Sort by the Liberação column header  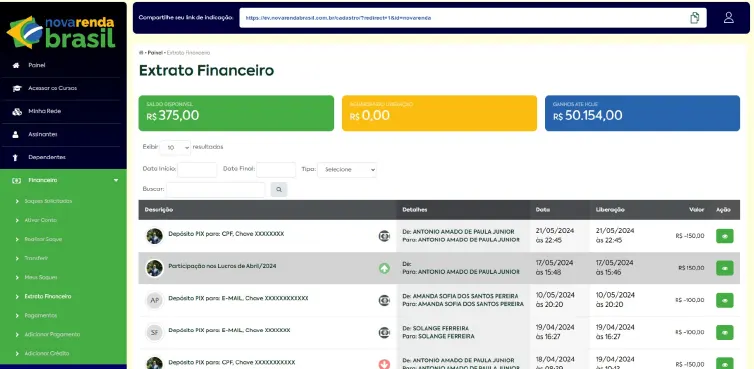[x=610, y=210]
